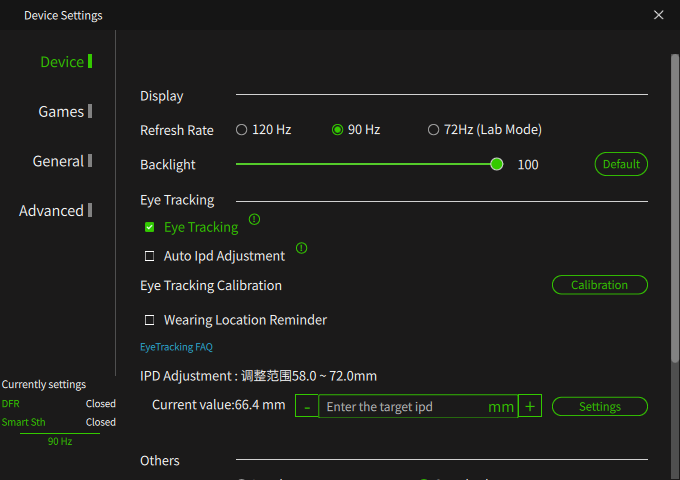
Task: Click the info icon beside Eye Tracking
Action: point(254,219)
